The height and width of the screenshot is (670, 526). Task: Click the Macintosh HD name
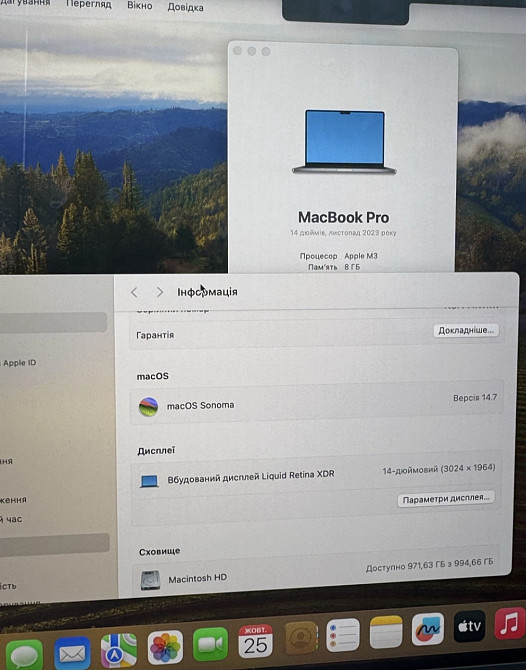(x=197, y=579)
